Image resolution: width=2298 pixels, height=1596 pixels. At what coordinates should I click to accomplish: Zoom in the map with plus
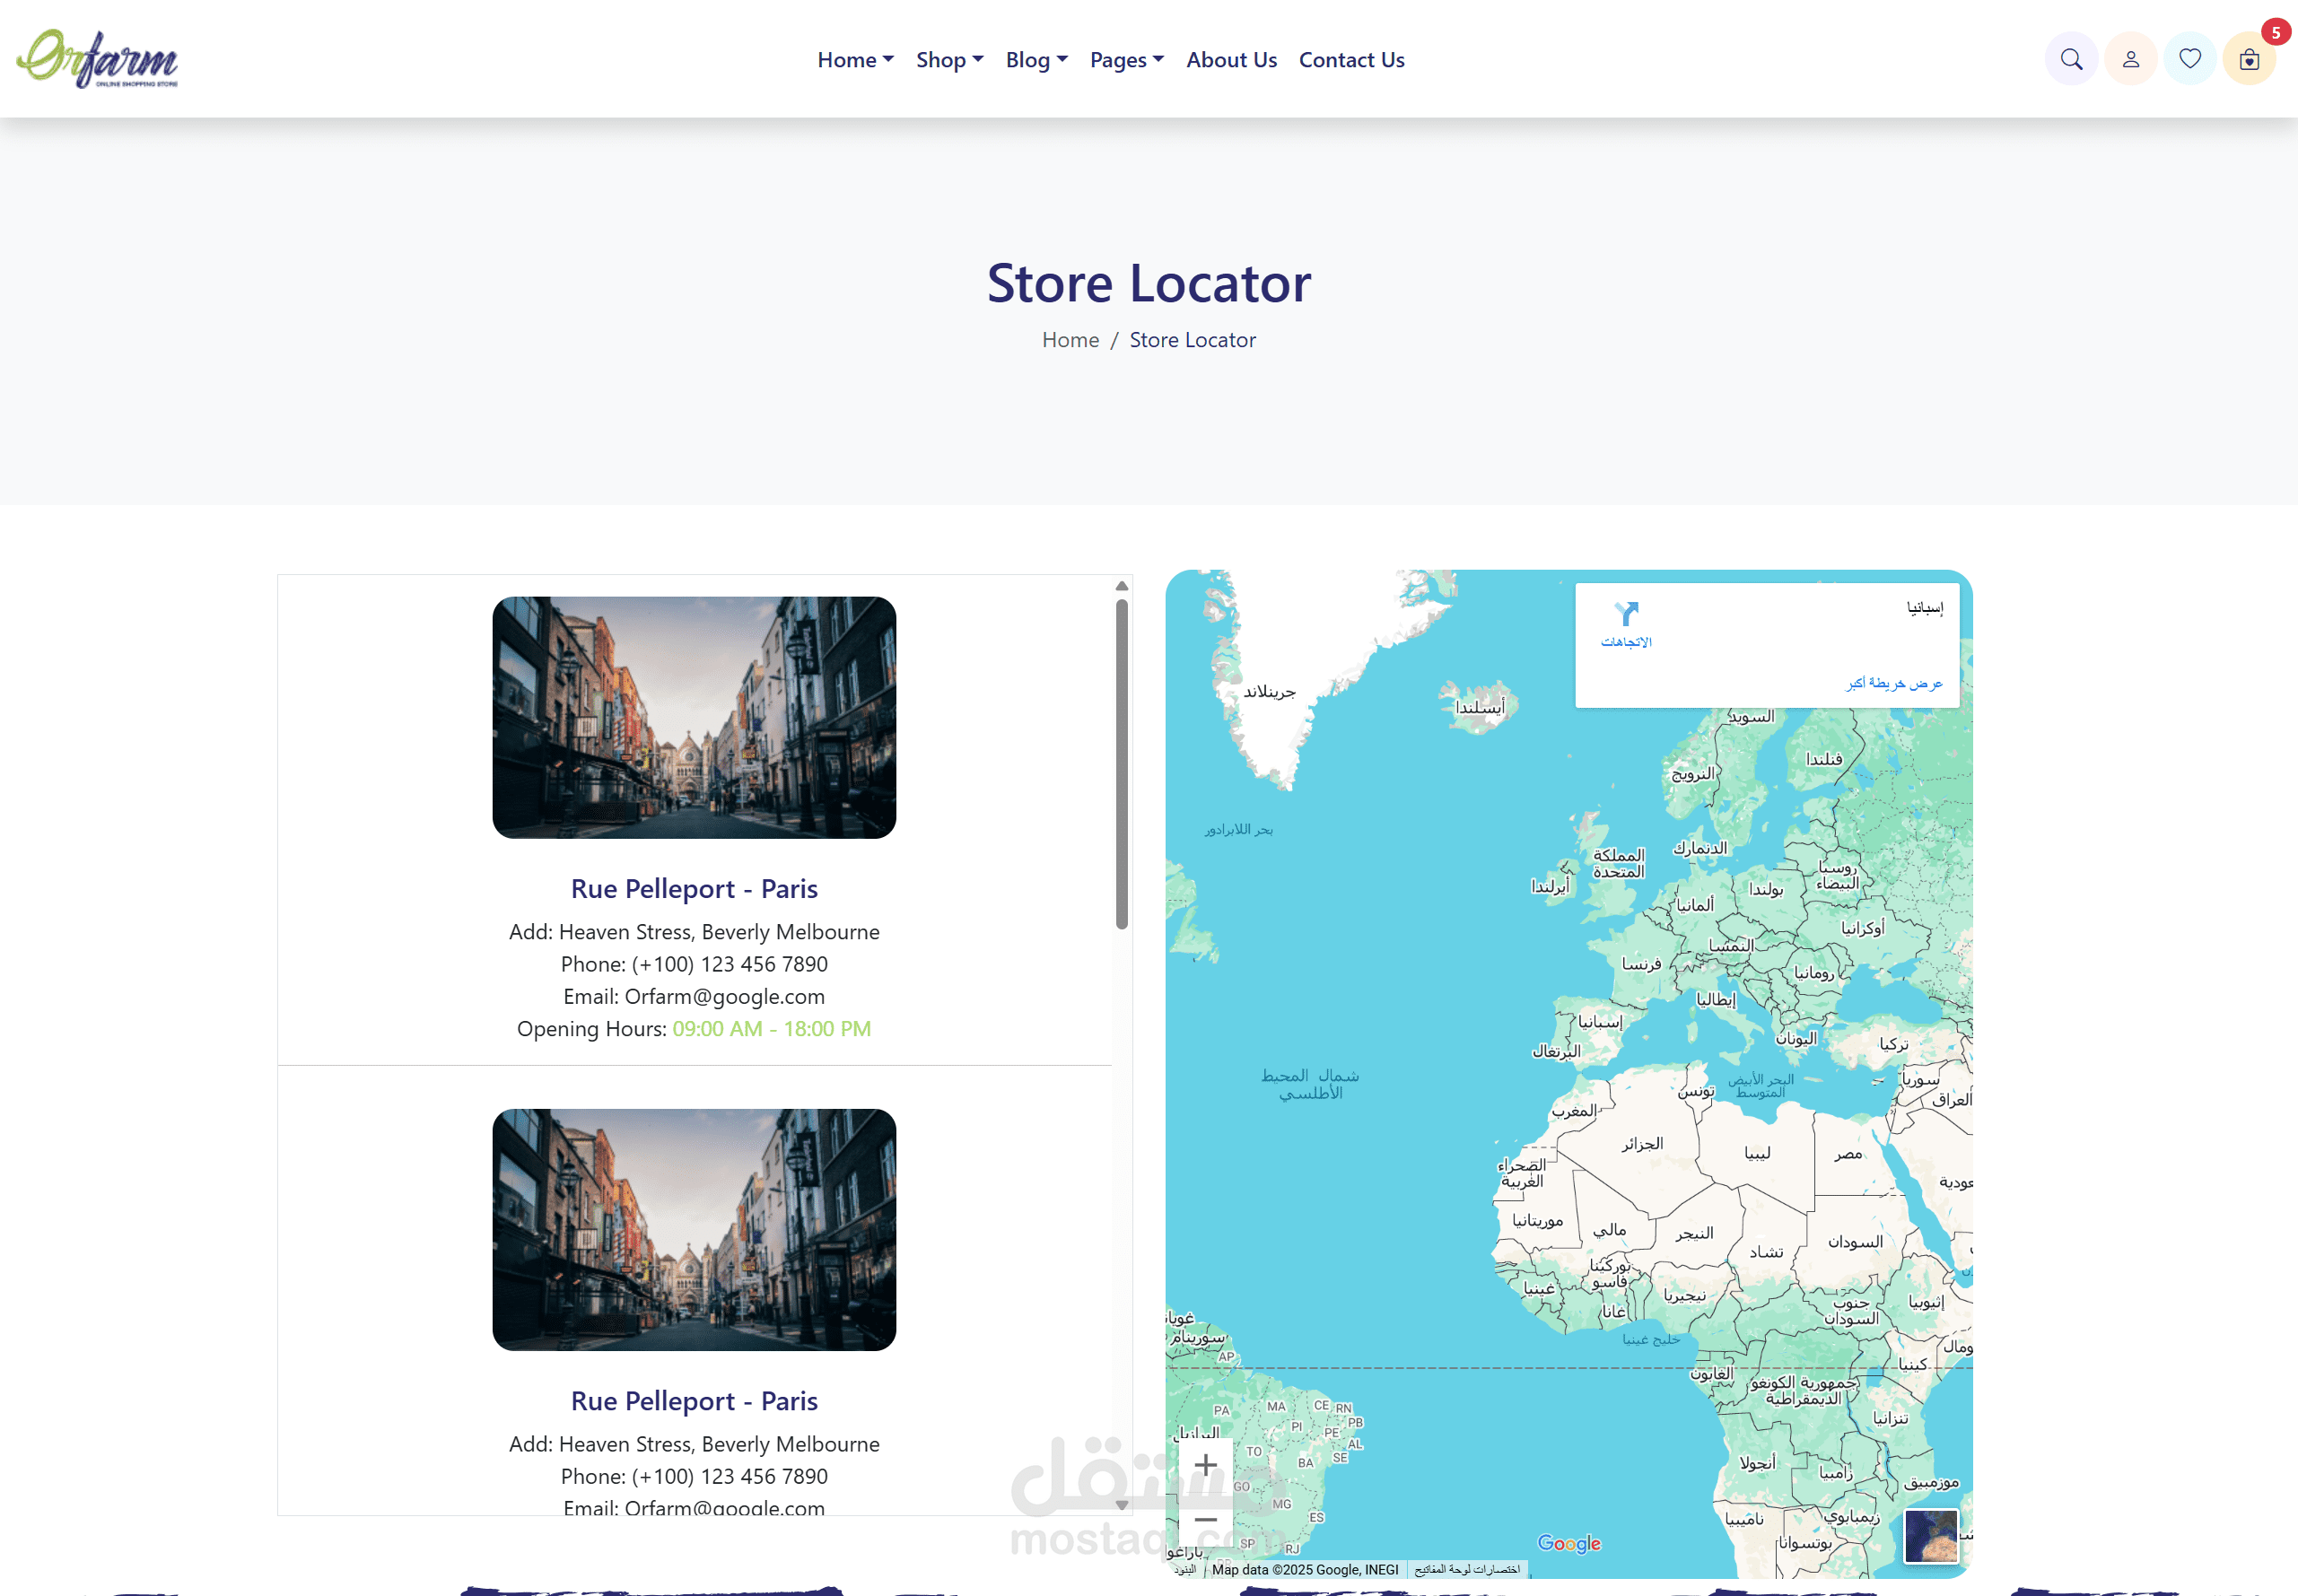pyautogui.click(x=1205, y=1465)
